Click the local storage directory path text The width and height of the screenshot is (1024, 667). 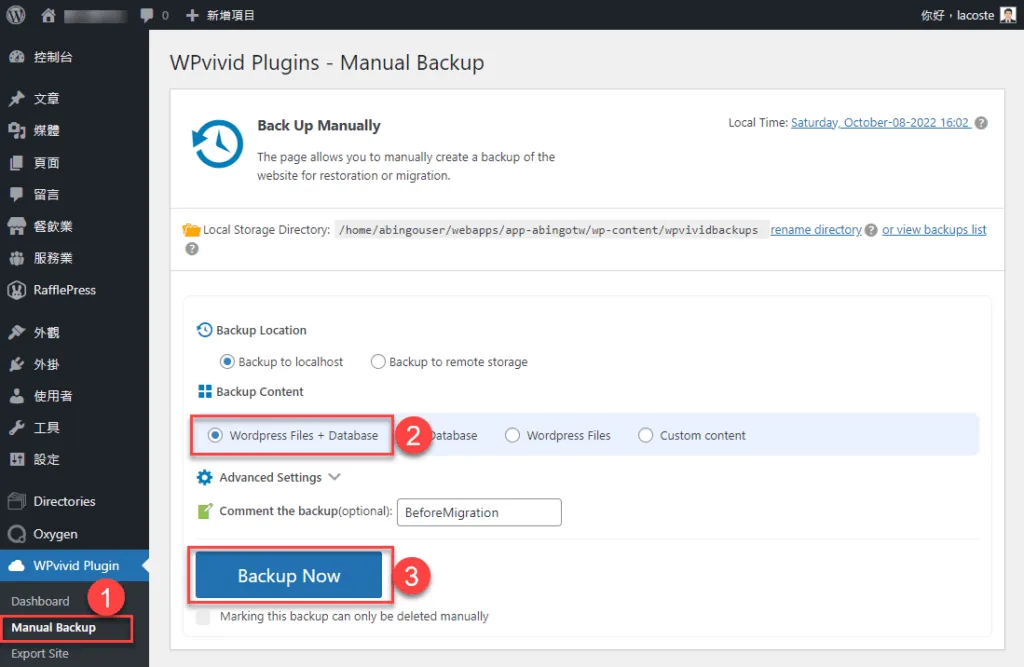click(x=549, y=230)
